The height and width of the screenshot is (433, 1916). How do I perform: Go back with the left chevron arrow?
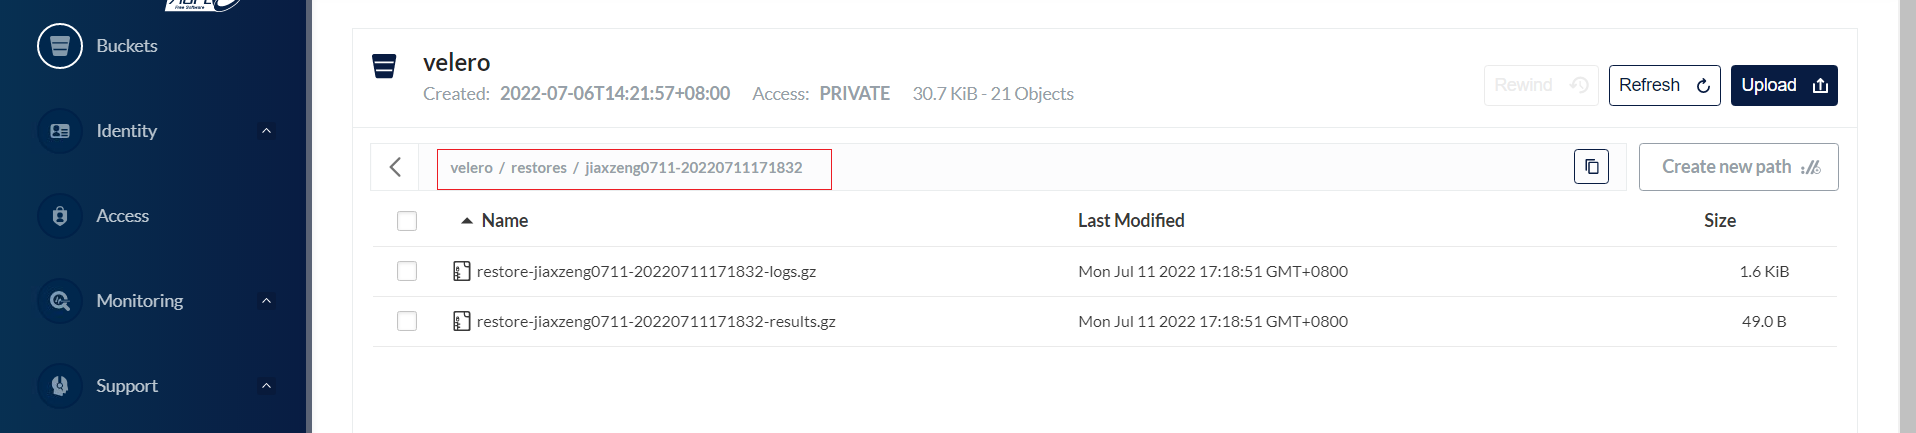click(395, 167)
